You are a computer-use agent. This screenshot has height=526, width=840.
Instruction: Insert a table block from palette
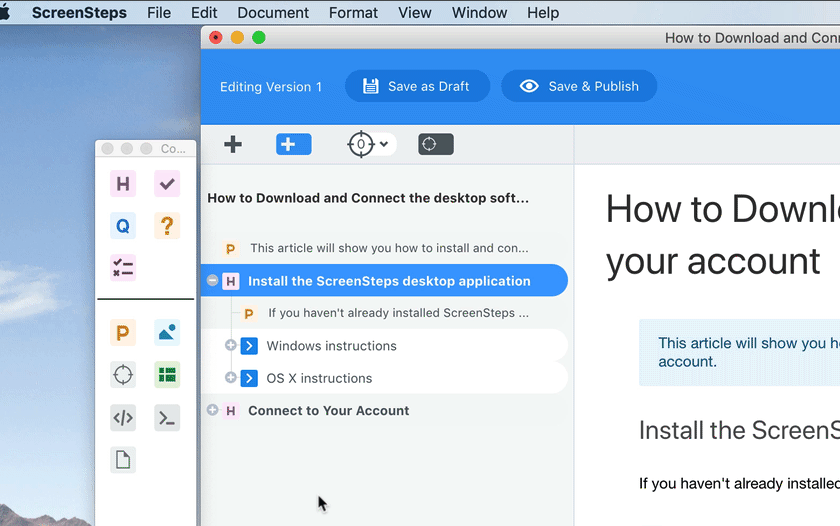point(167,374)
